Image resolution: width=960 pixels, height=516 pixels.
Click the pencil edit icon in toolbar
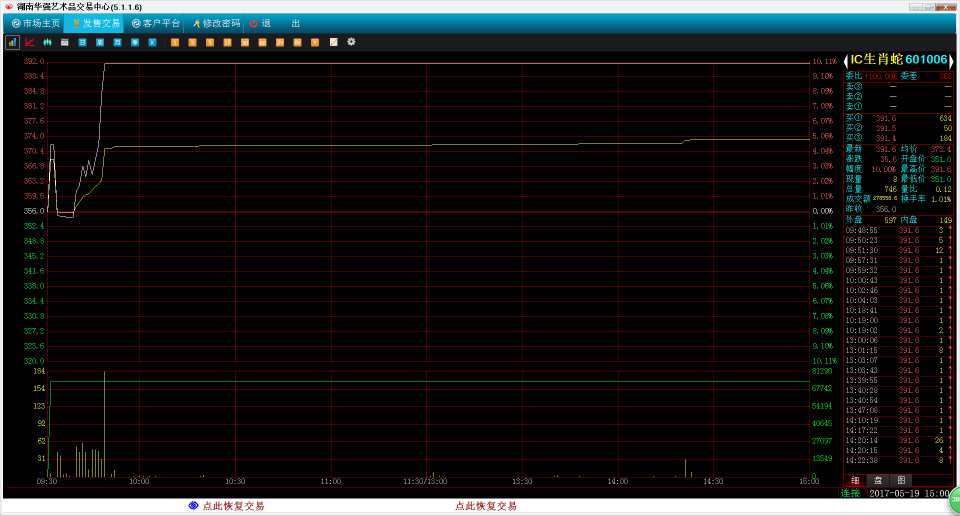click(x=333, y=42)
